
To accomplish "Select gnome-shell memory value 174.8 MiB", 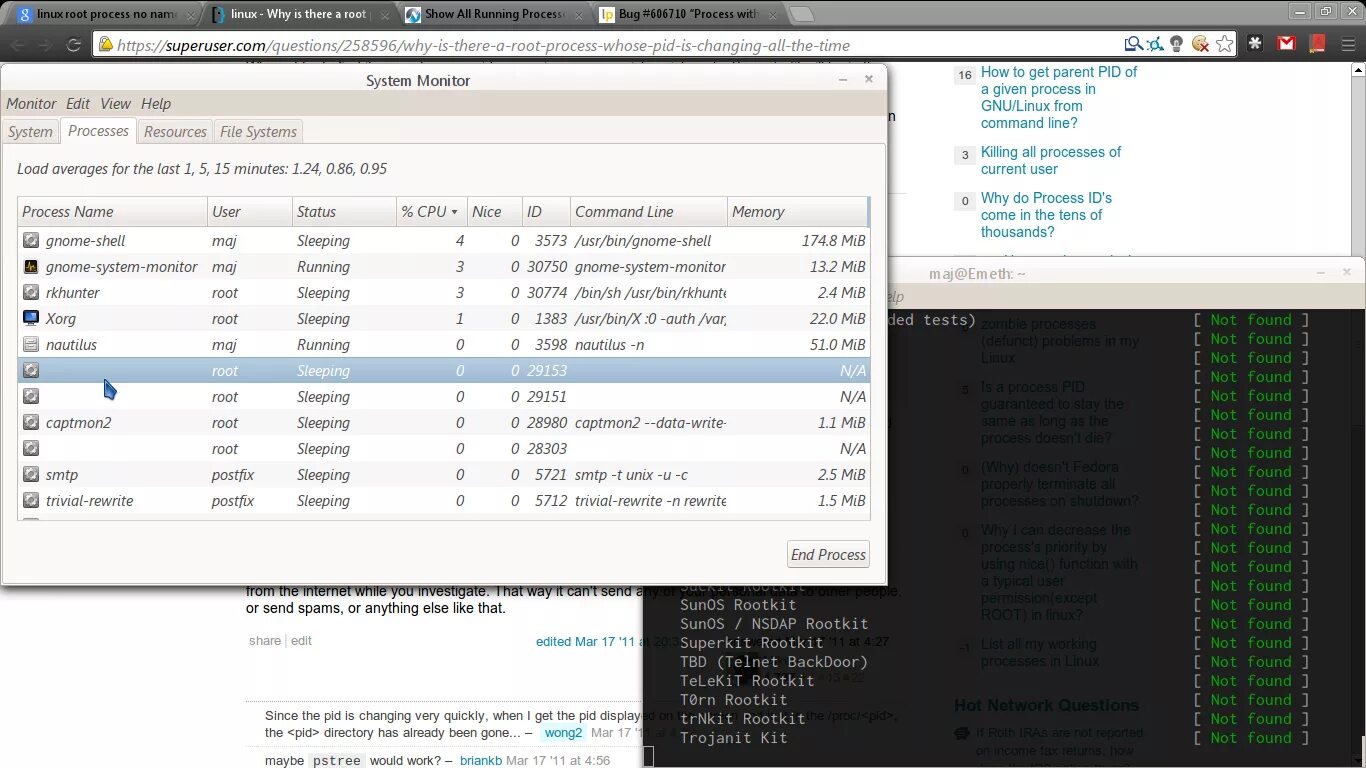I will click(x=833, y=240).
